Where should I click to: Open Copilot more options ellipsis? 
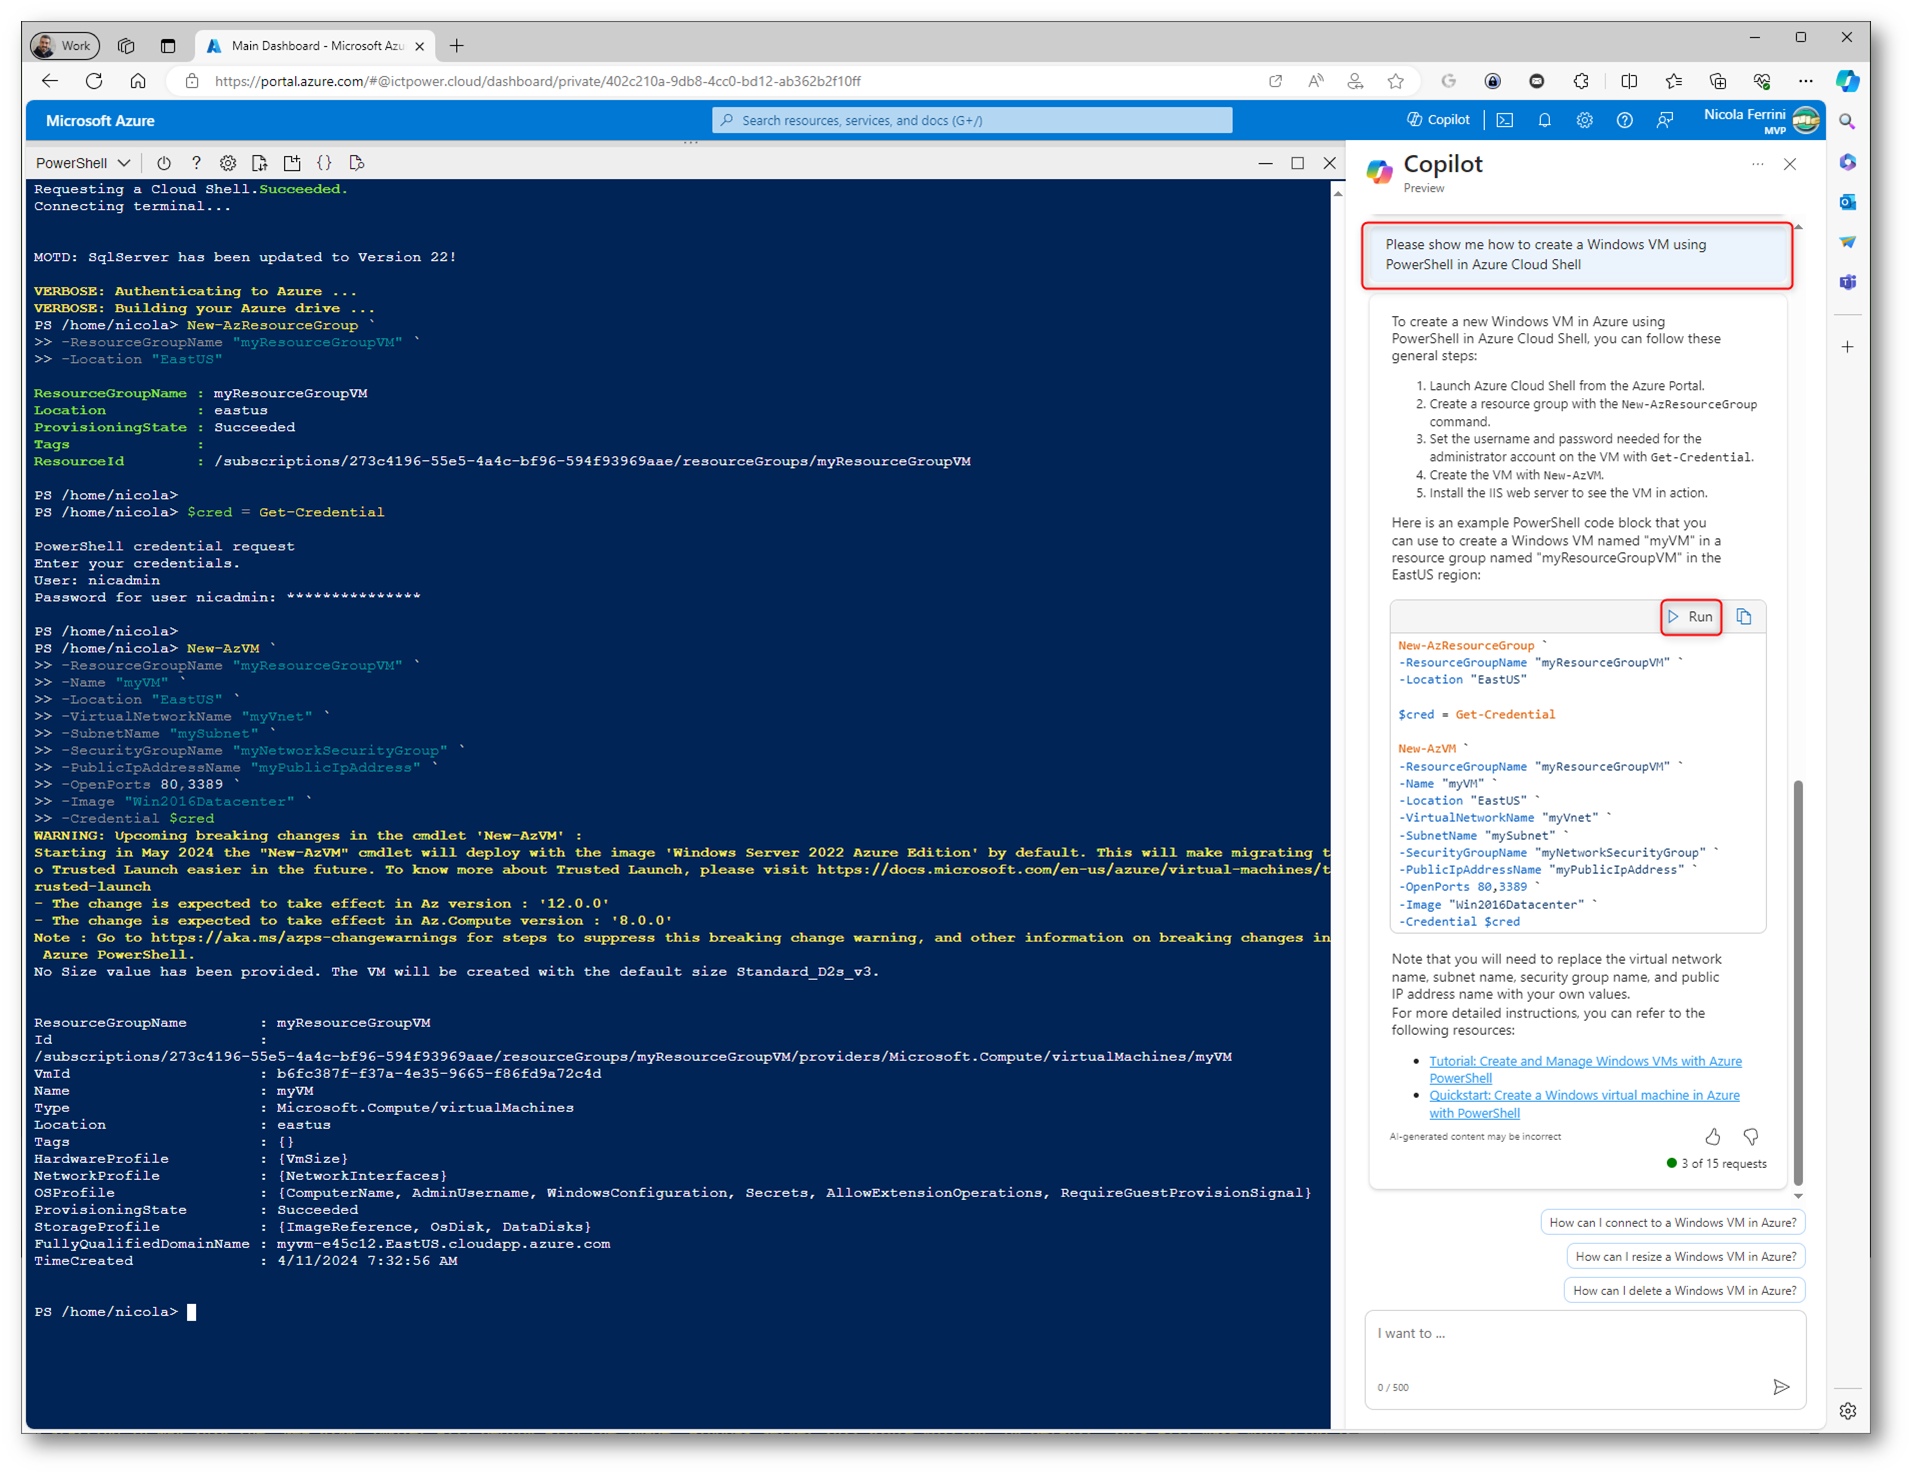(1758, 164)
